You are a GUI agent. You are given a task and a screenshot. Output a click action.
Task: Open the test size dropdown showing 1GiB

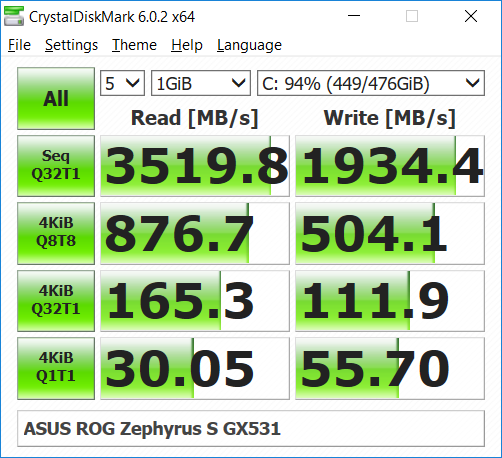[201, 83]
